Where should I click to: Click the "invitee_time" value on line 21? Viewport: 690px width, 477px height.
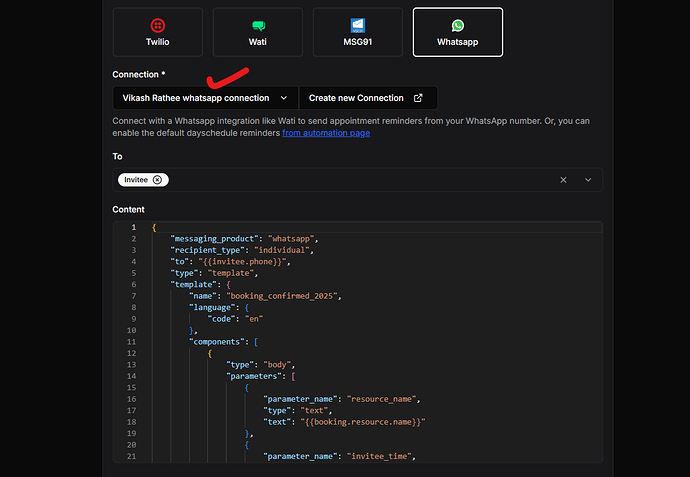pos(379,456)
